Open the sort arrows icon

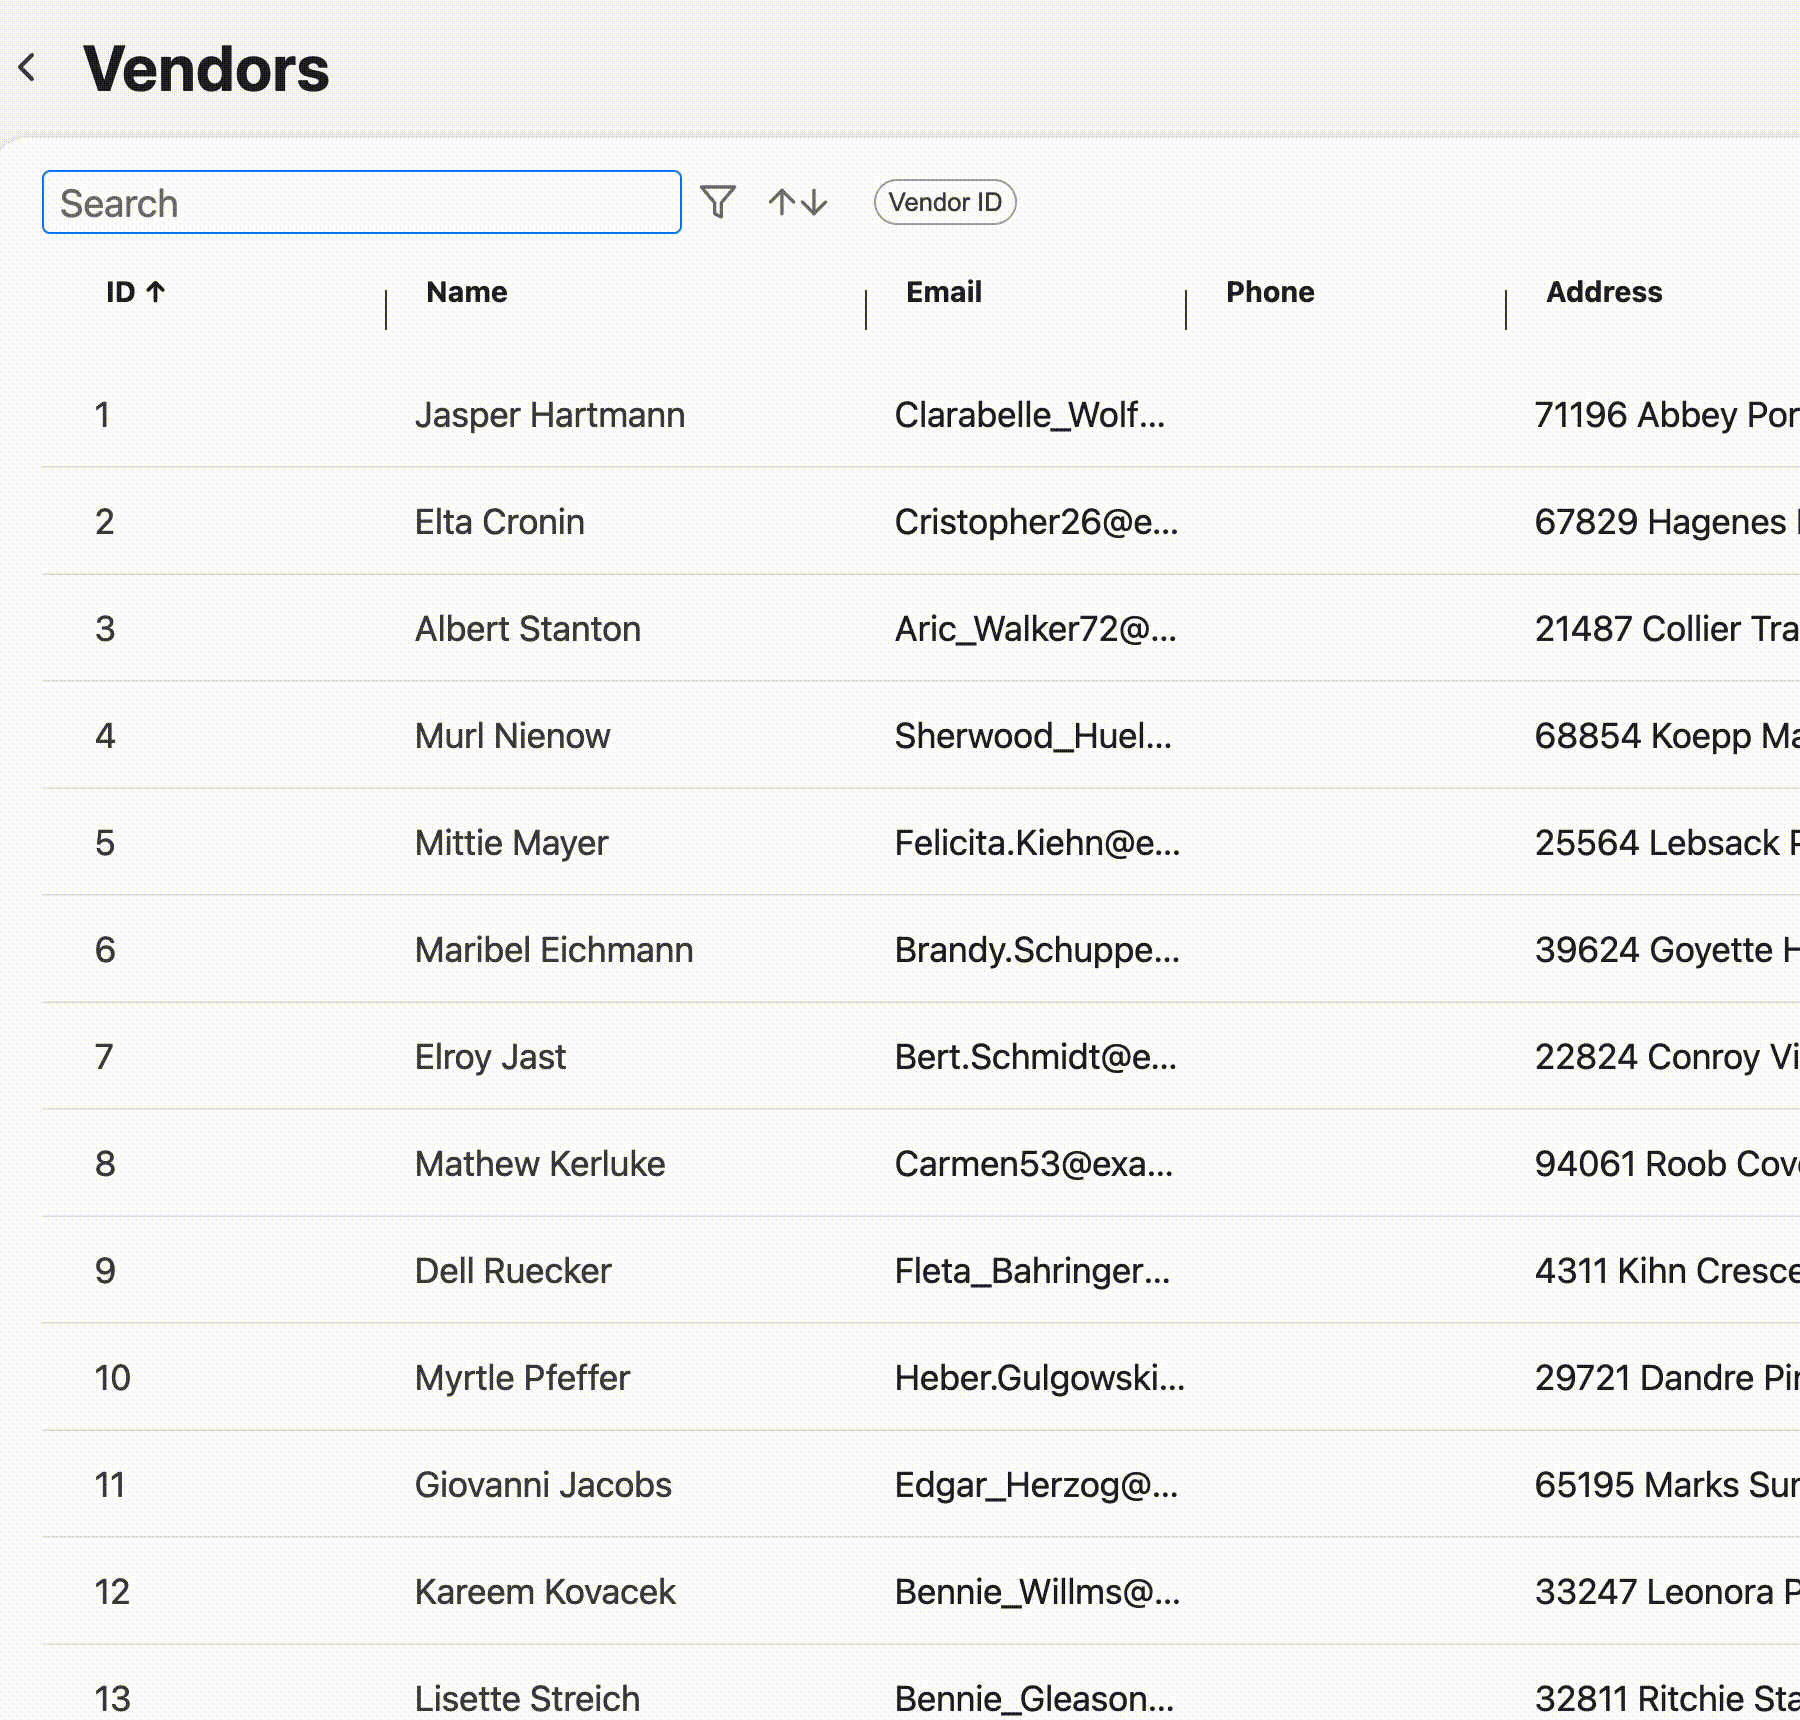[x=798, y=202]
